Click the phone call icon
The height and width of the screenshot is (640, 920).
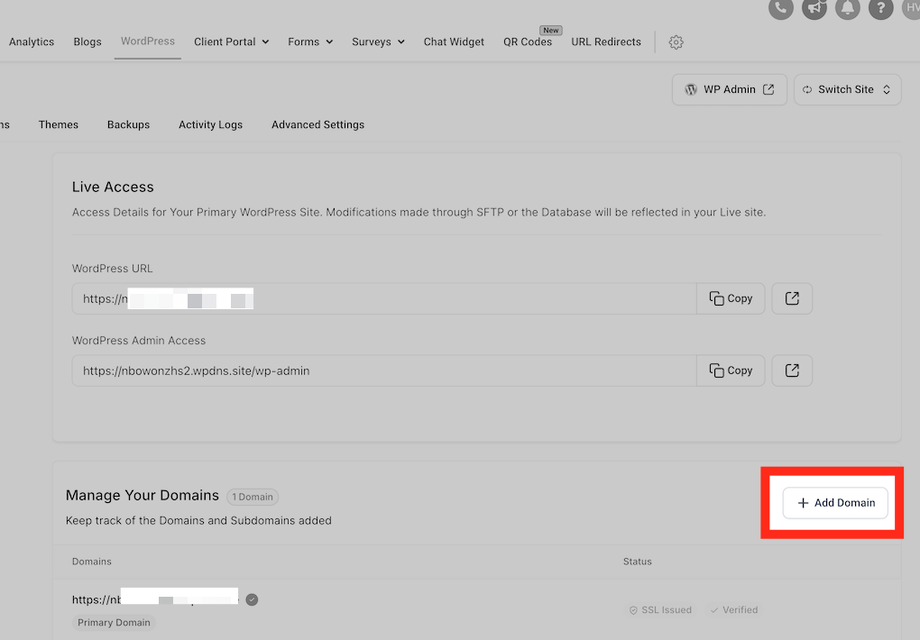(781, 8)
